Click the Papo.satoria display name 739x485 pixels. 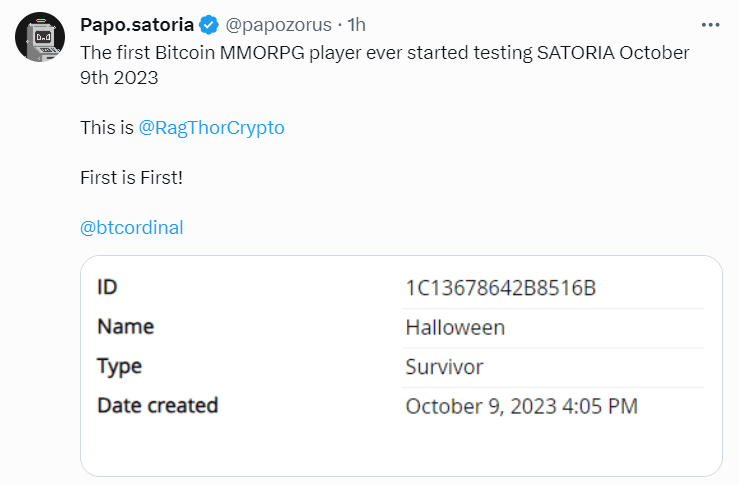coord(137,25)
